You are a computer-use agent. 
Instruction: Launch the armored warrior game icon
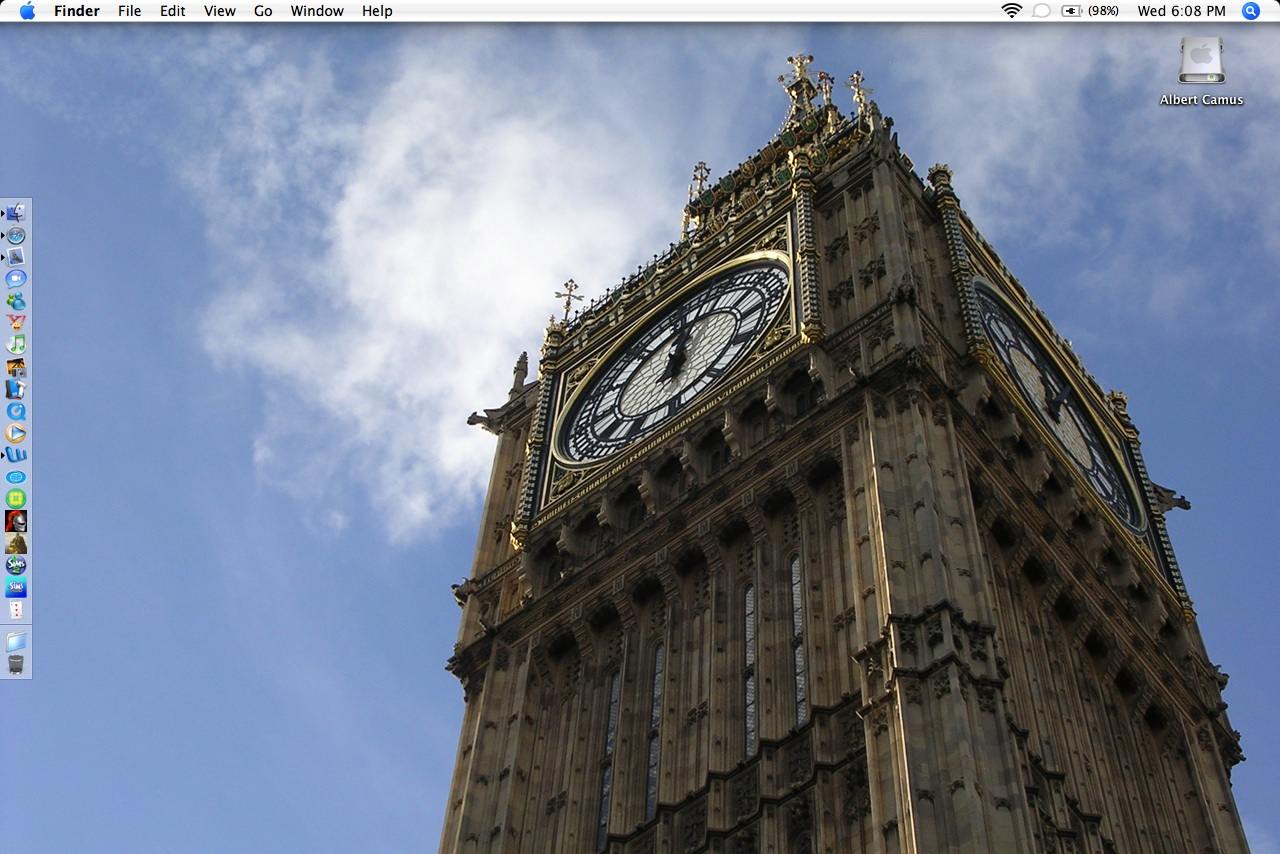click(x=16, y=543)
